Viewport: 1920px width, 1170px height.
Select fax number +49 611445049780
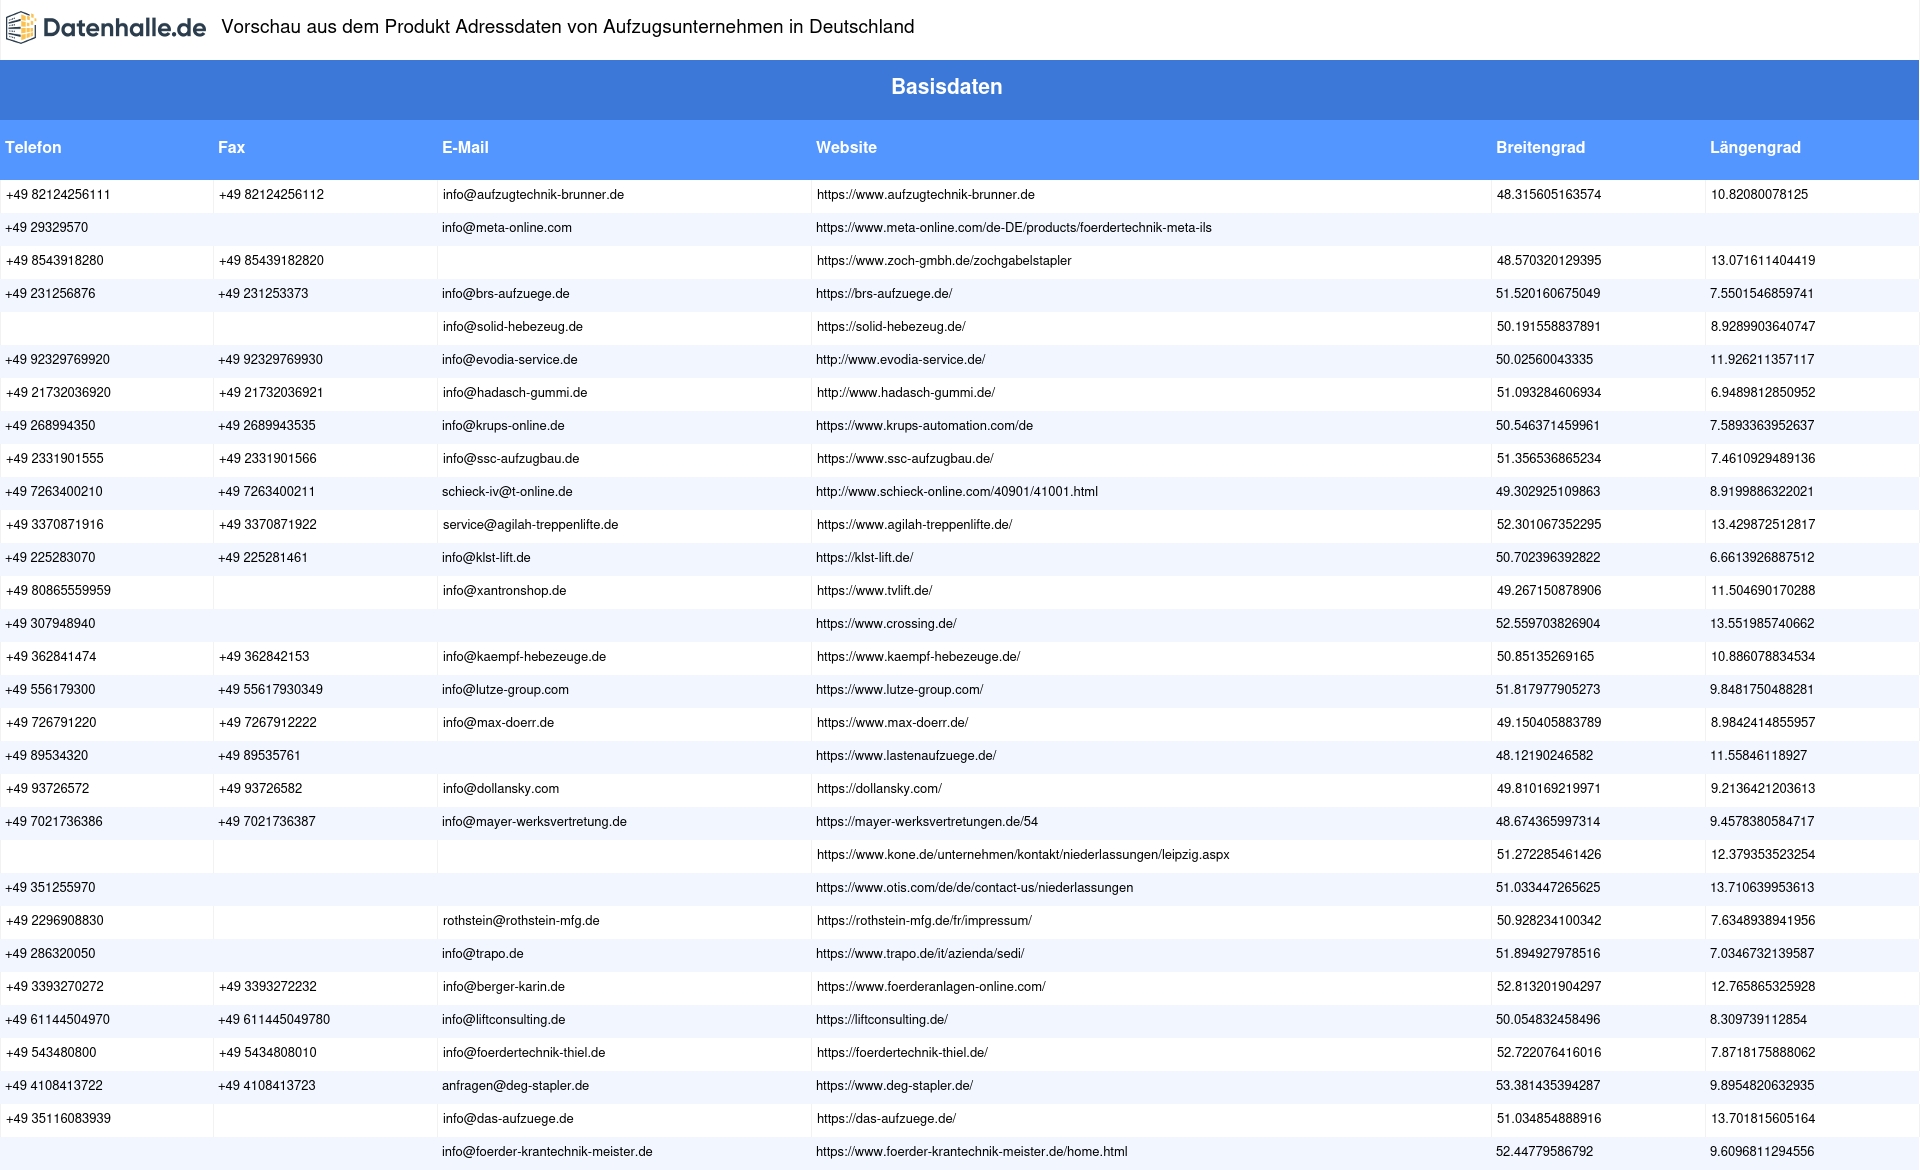click(x=274, y=1020)
